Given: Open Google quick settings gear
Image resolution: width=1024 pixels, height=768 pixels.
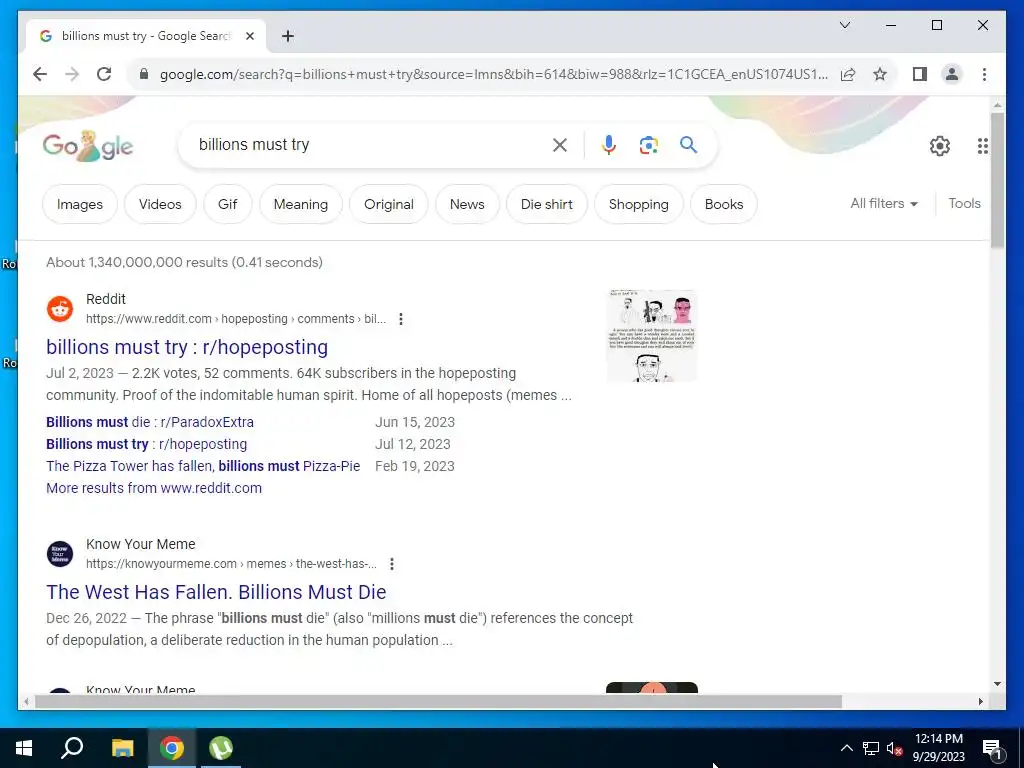Looking at the screenshot, I should click(x=940, y=146).
